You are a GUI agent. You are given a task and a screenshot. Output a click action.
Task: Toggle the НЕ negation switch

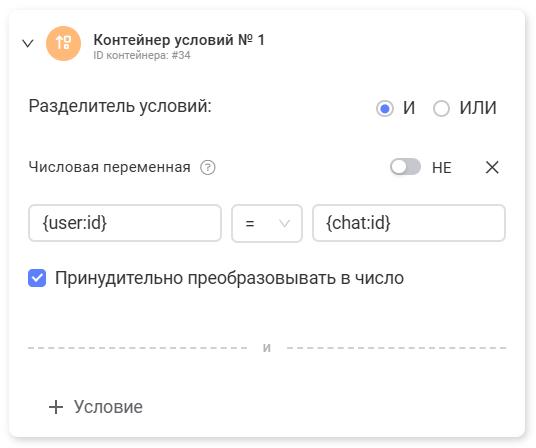[x=405, y=167]
